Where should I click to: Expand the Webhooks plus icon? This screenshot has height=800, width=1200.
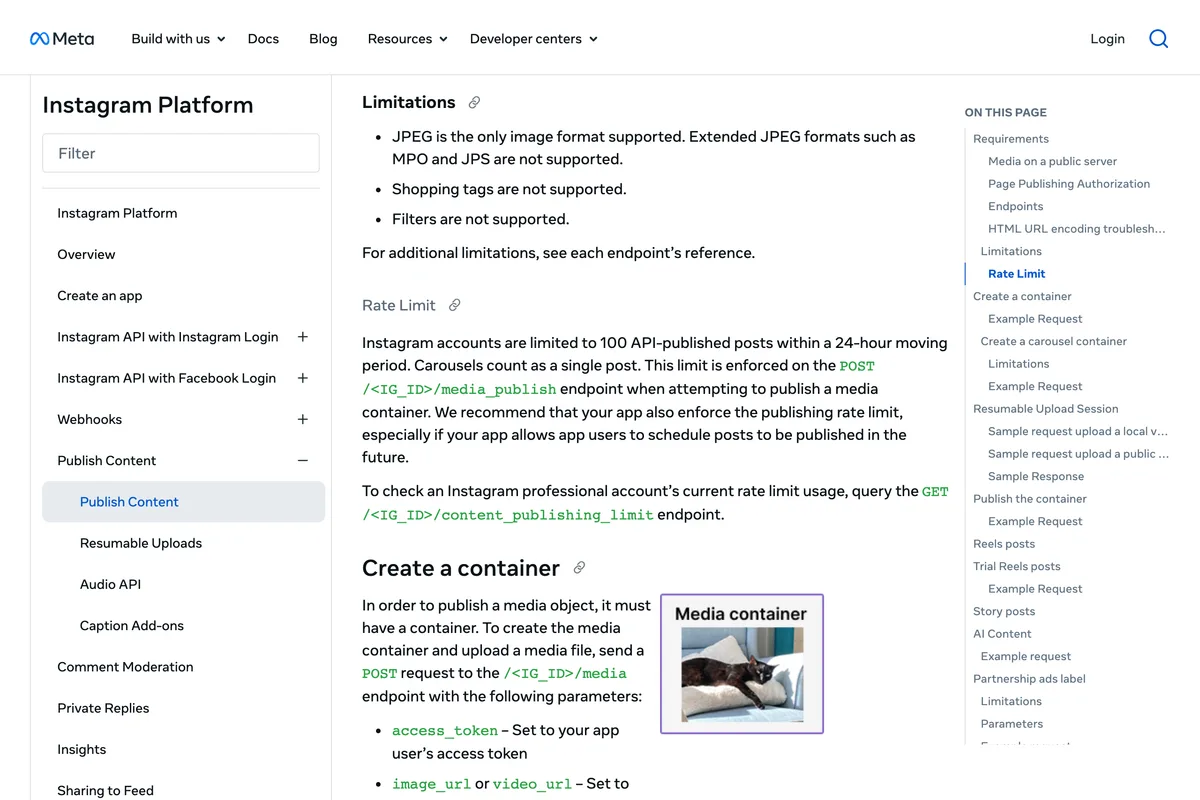303,419
